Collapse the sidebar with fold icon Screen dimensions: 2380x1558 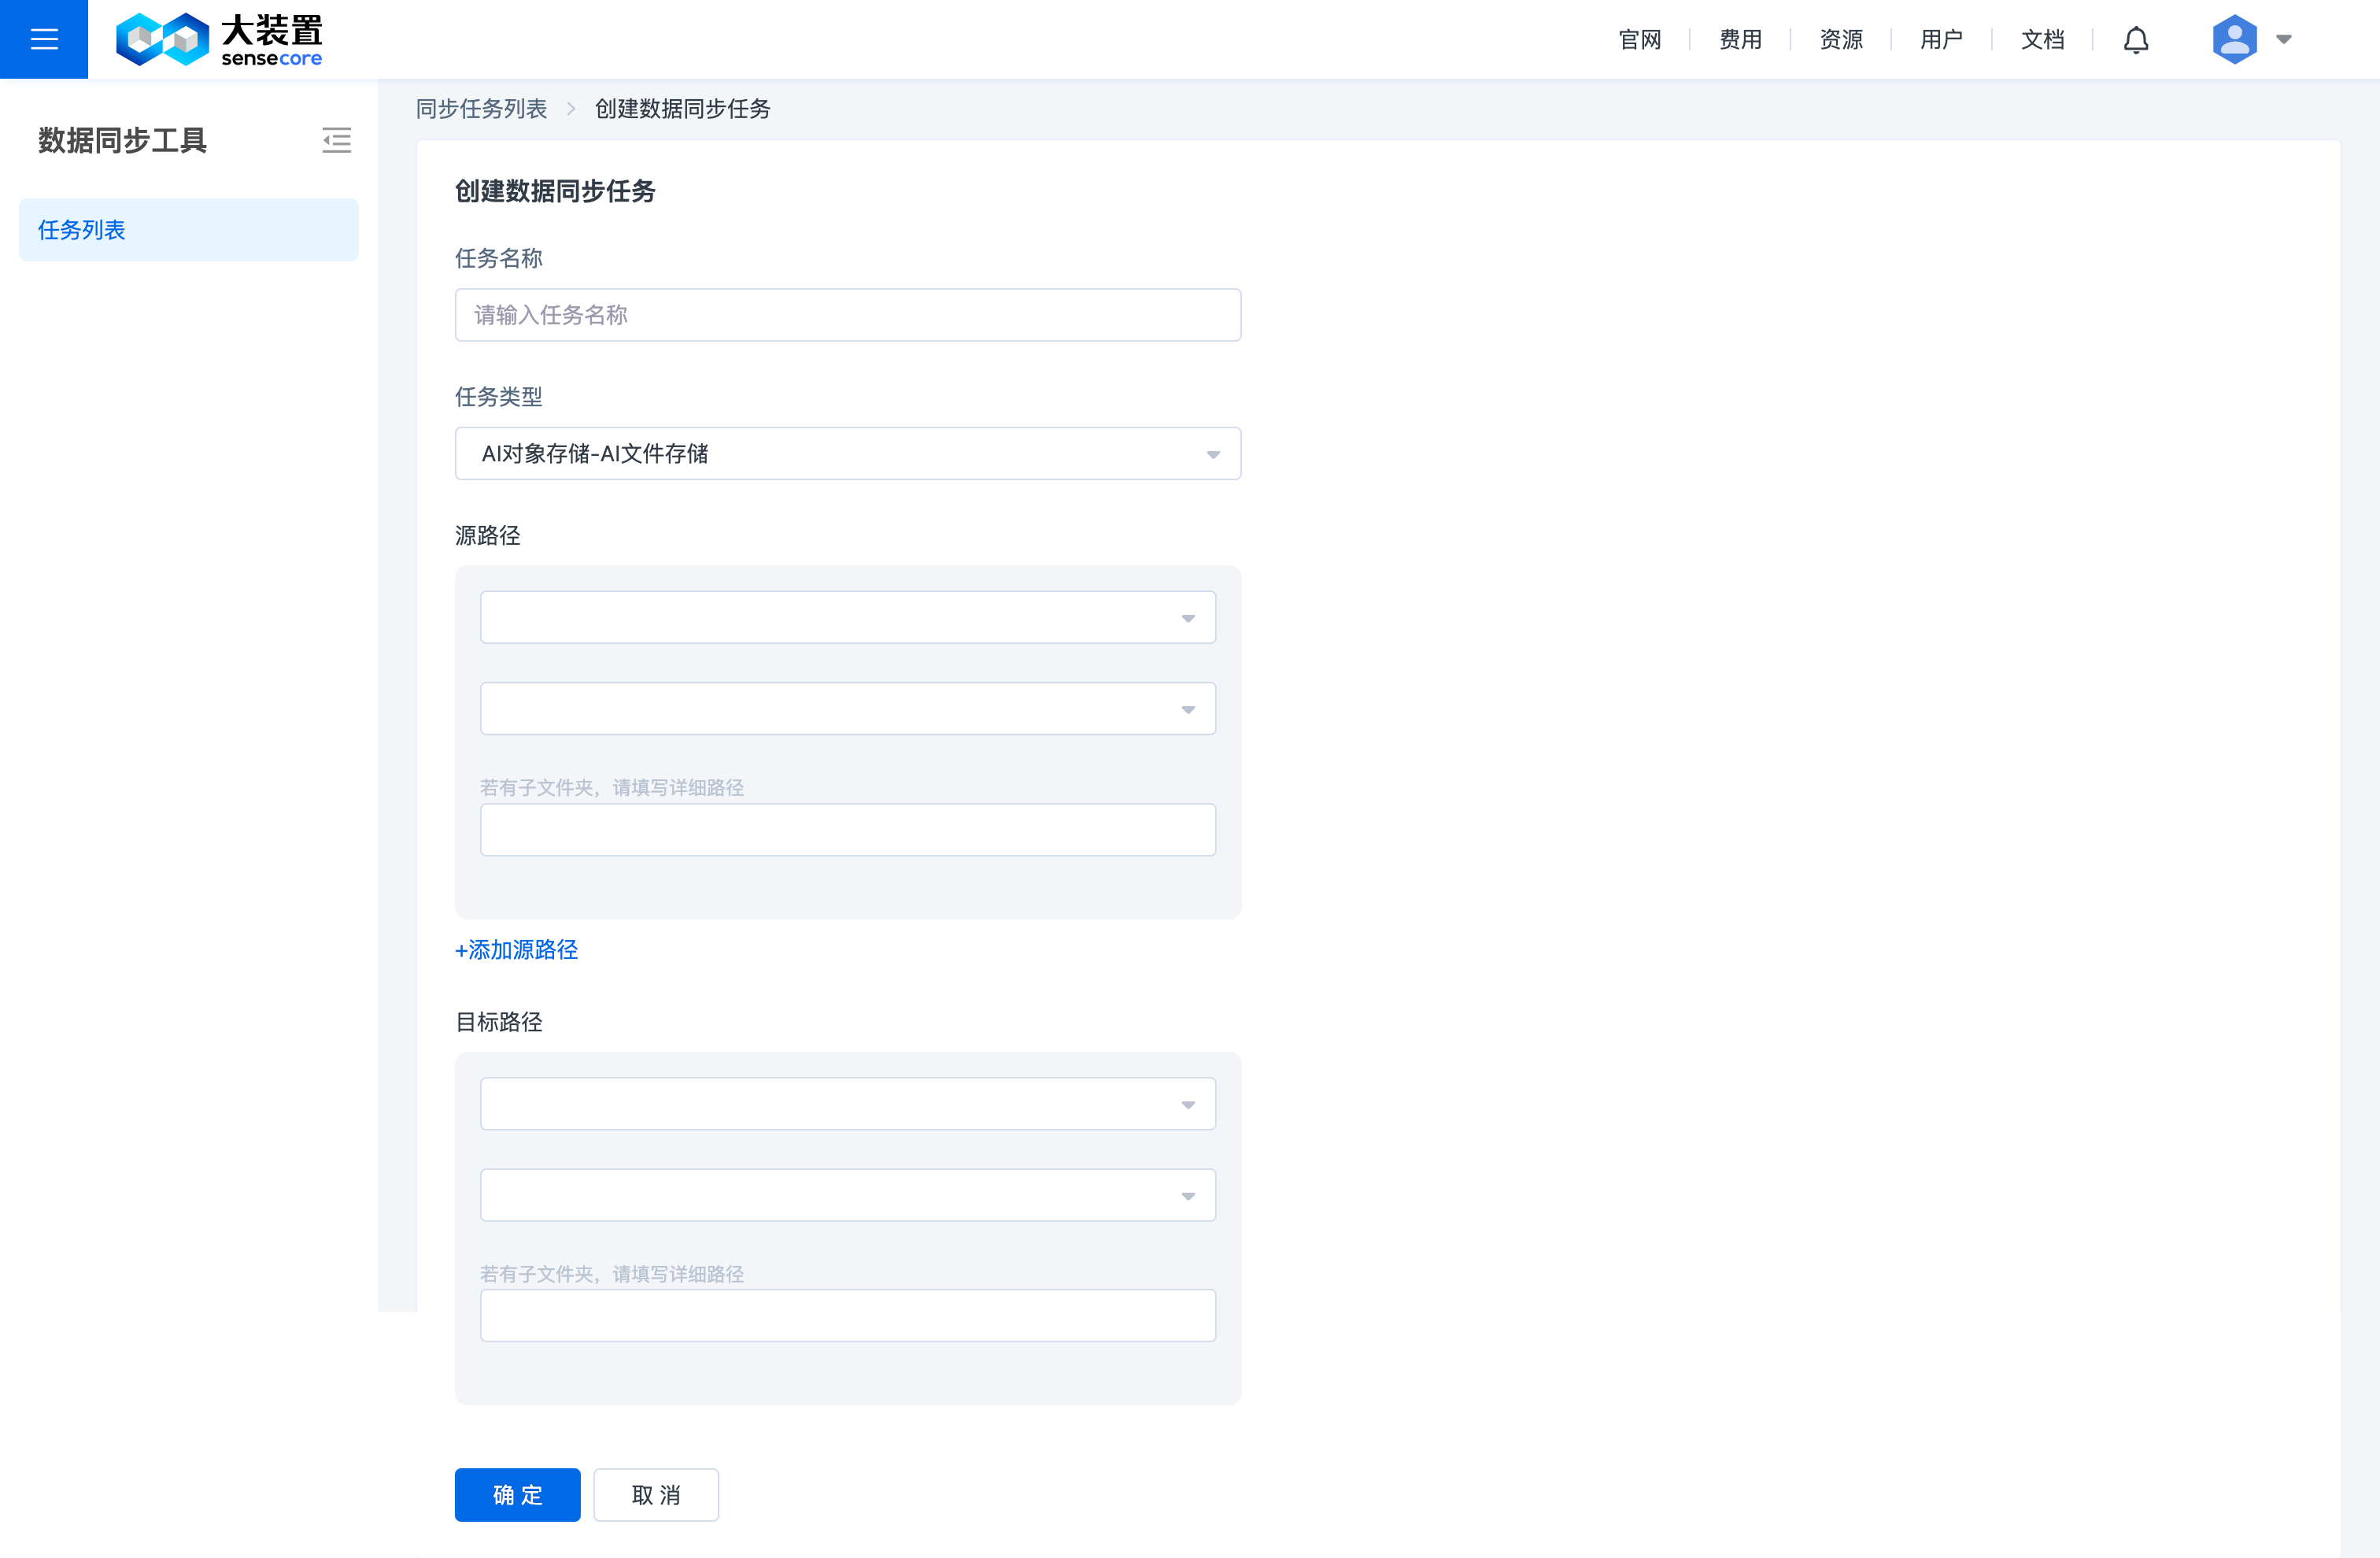[336, 140]
